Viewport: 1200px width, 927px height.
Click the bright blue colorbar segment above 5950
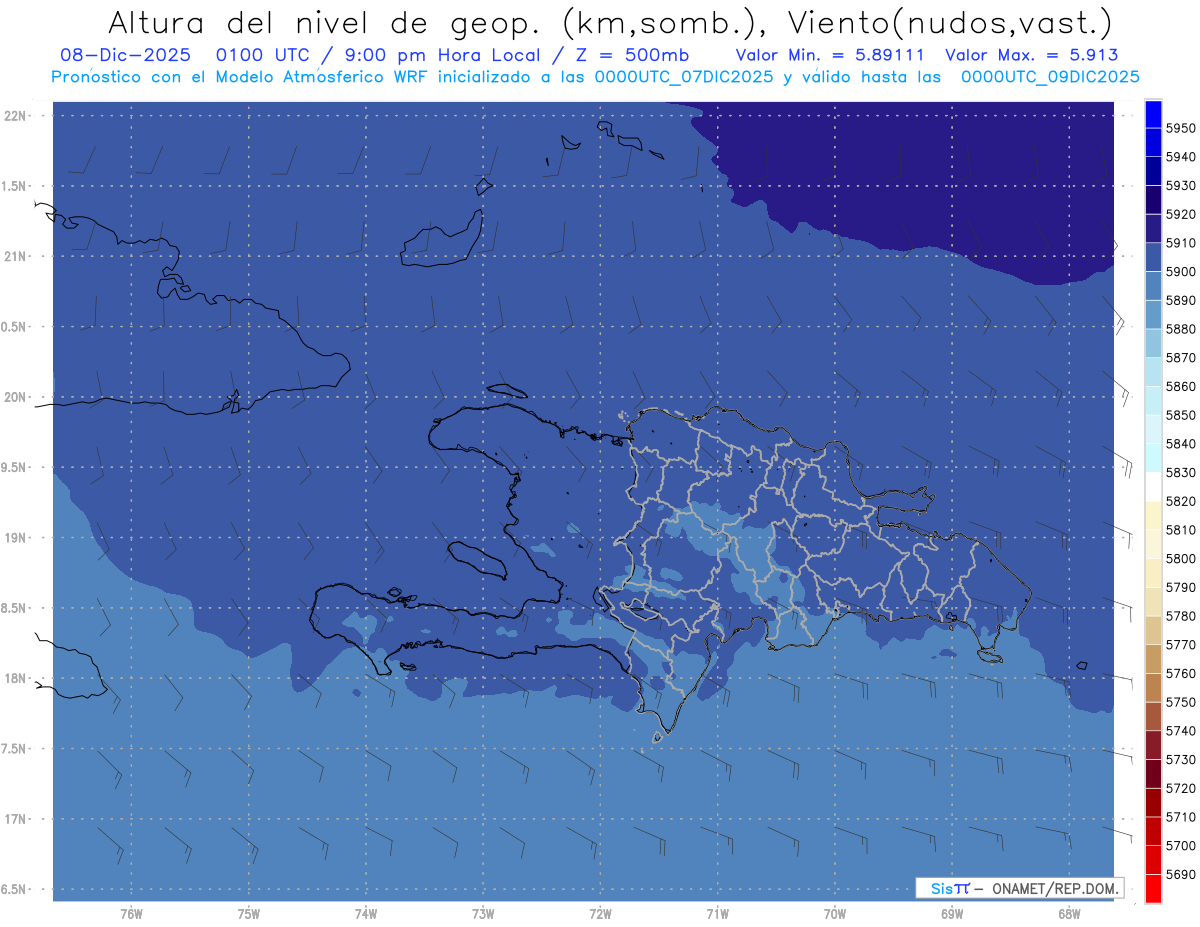point(1153,114)
